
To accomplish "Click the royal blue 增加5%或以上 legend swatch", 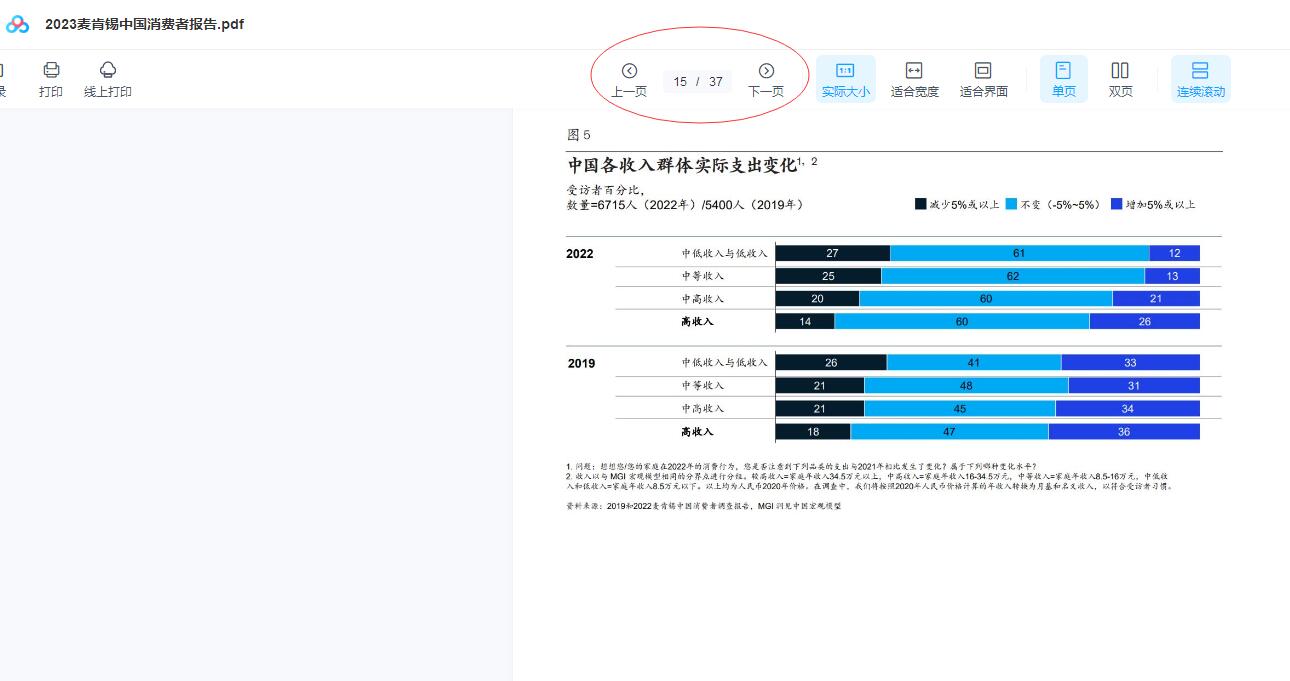I will [1116, 204].
